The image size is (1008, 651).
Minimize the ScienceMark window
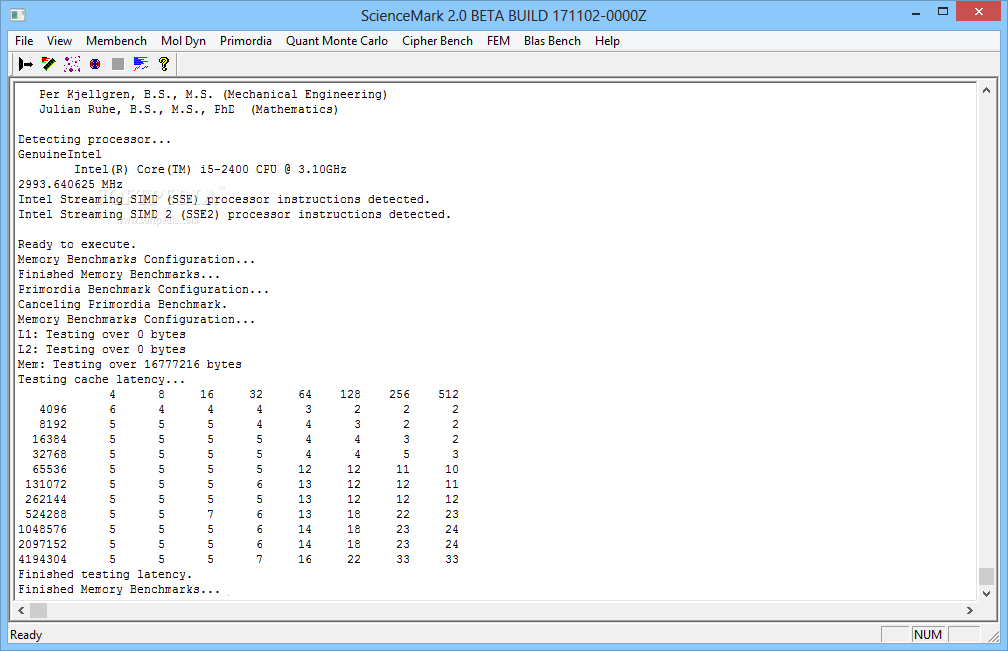(x=915, y=12)
